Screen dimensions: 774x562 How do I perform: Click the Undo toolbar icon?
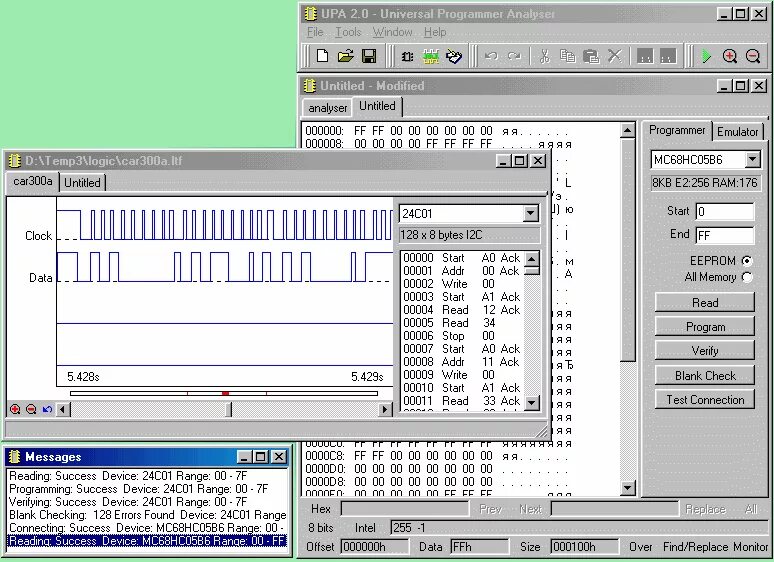(x=491, y=56)
